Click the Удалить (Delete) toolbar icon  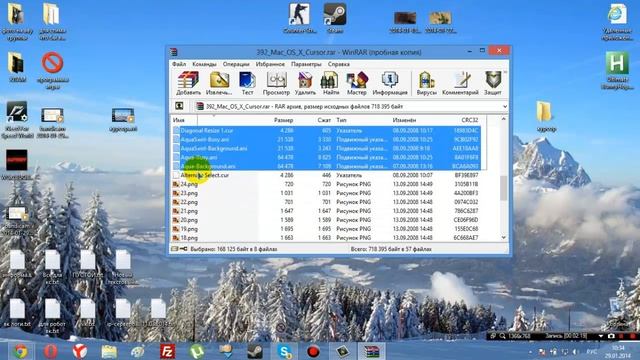[x=305, y=83]
